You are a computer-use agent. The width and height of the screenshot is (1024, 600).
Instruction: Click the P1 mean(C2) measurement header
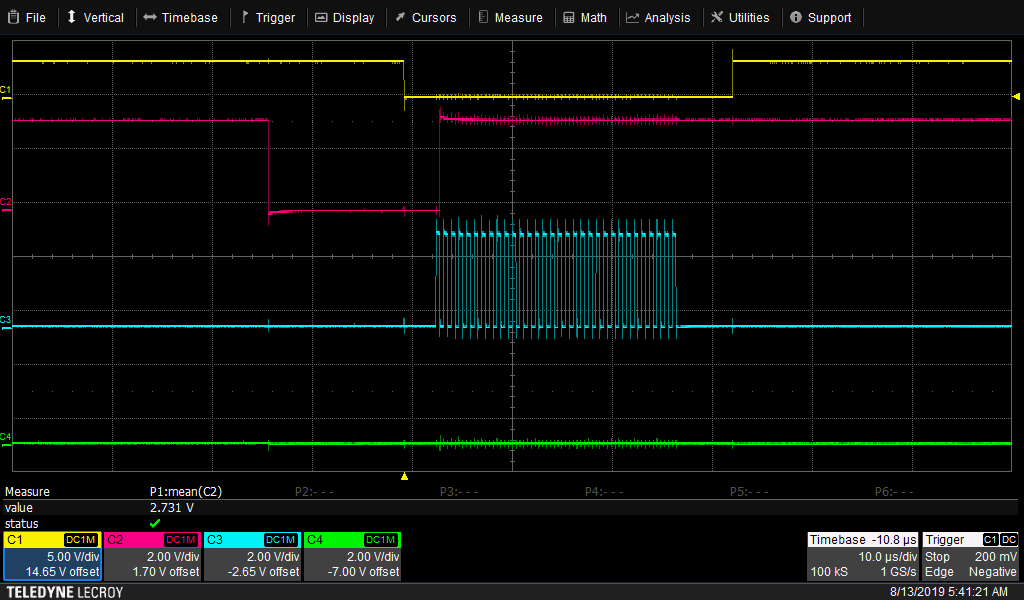187,492
